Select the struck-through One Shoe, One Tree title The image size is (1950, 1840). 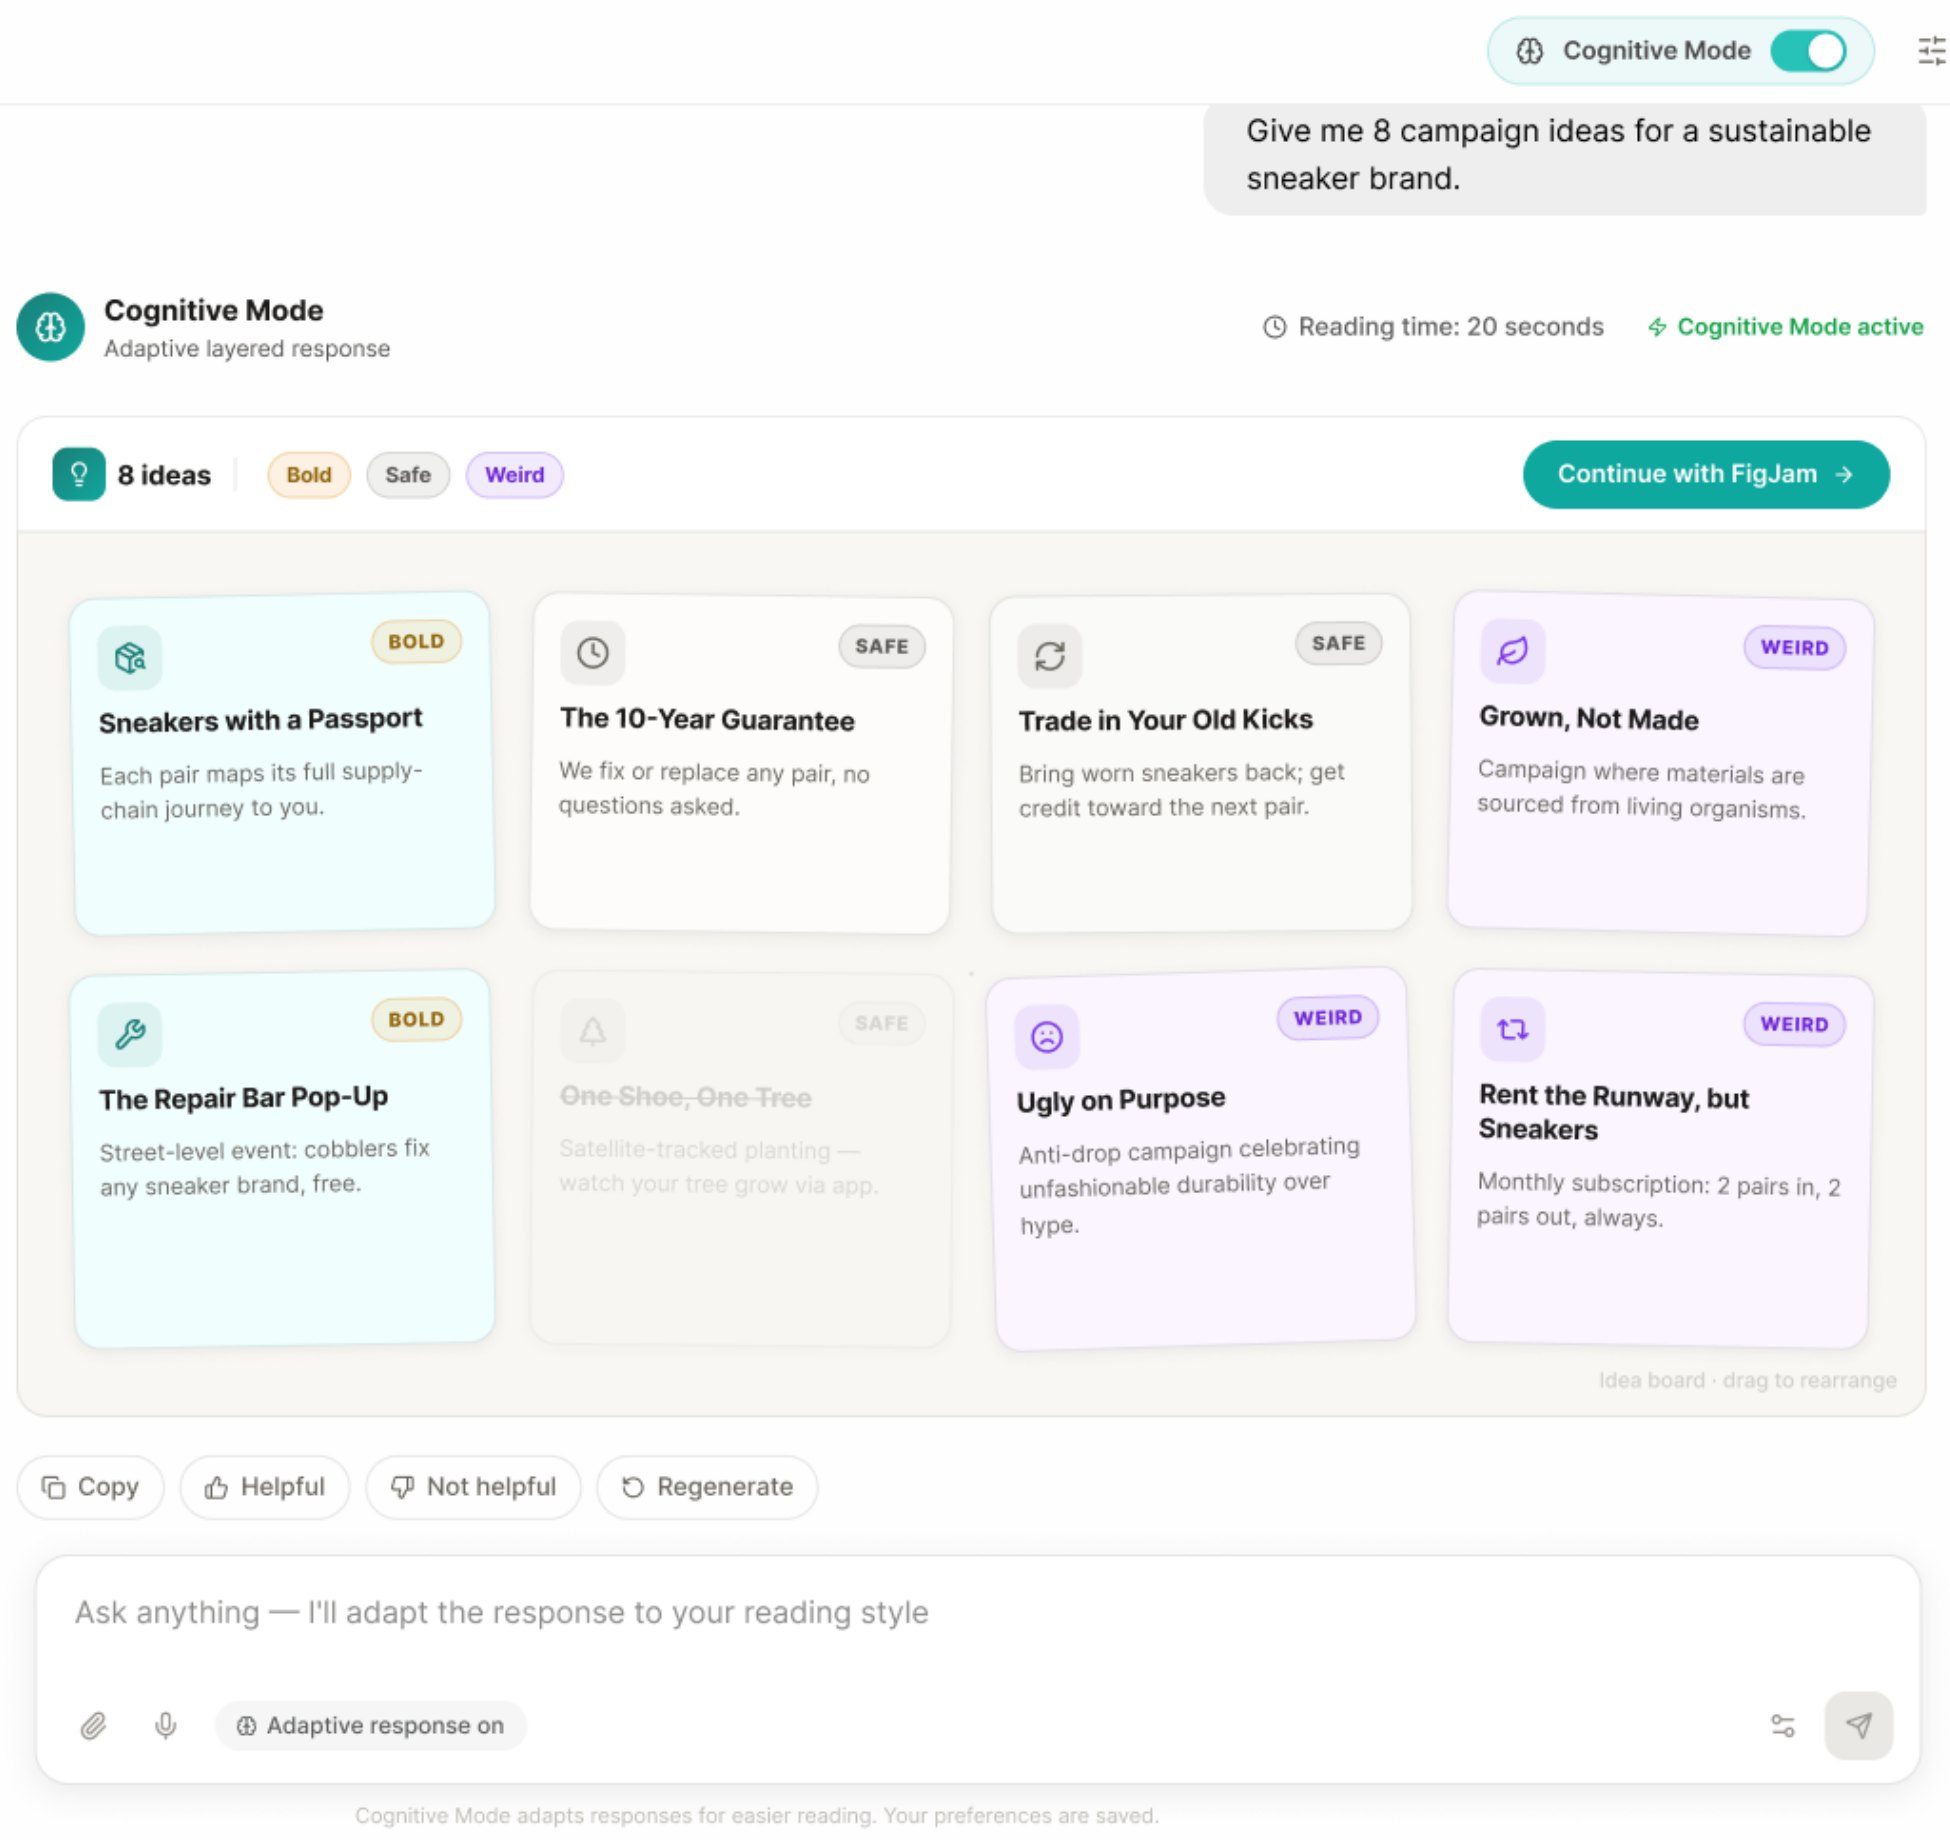click(x=686, y=1097)
